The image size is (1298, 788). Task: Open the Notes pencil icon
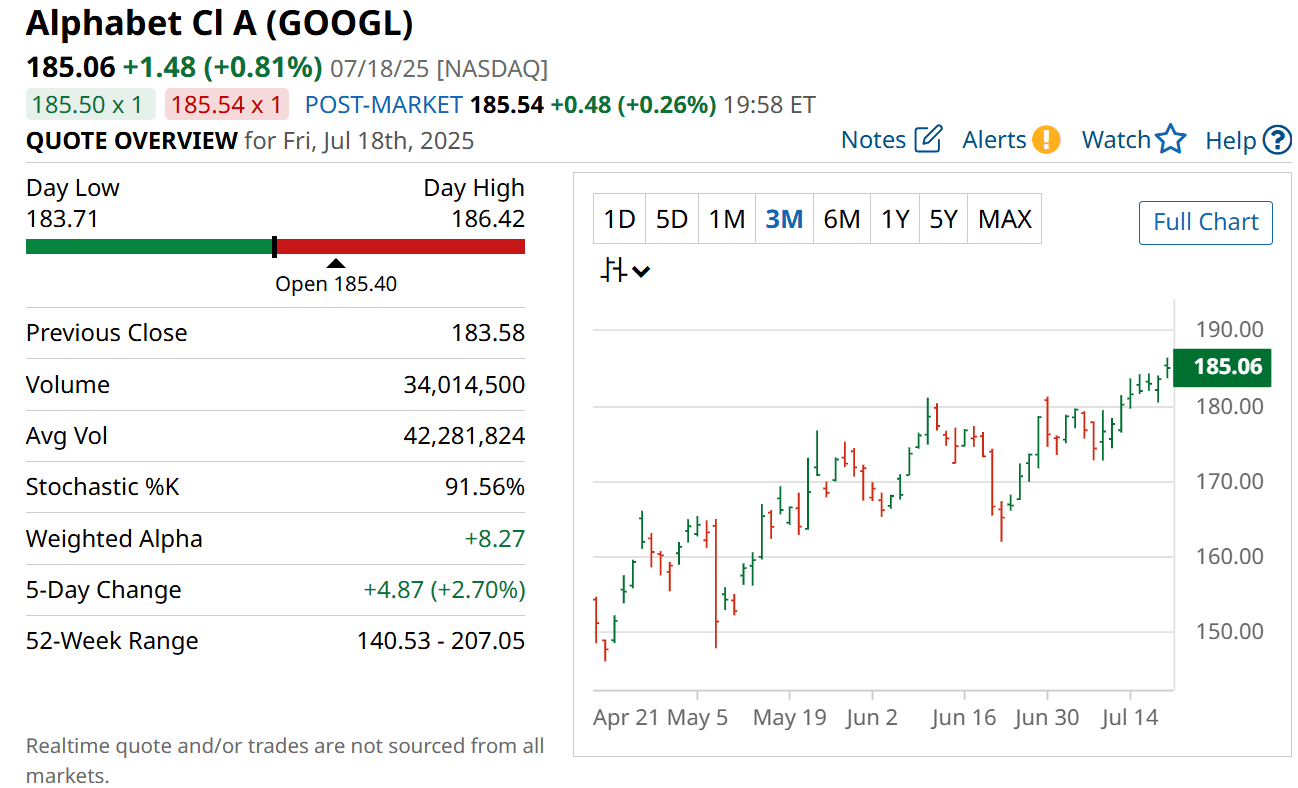click(929, 139)
